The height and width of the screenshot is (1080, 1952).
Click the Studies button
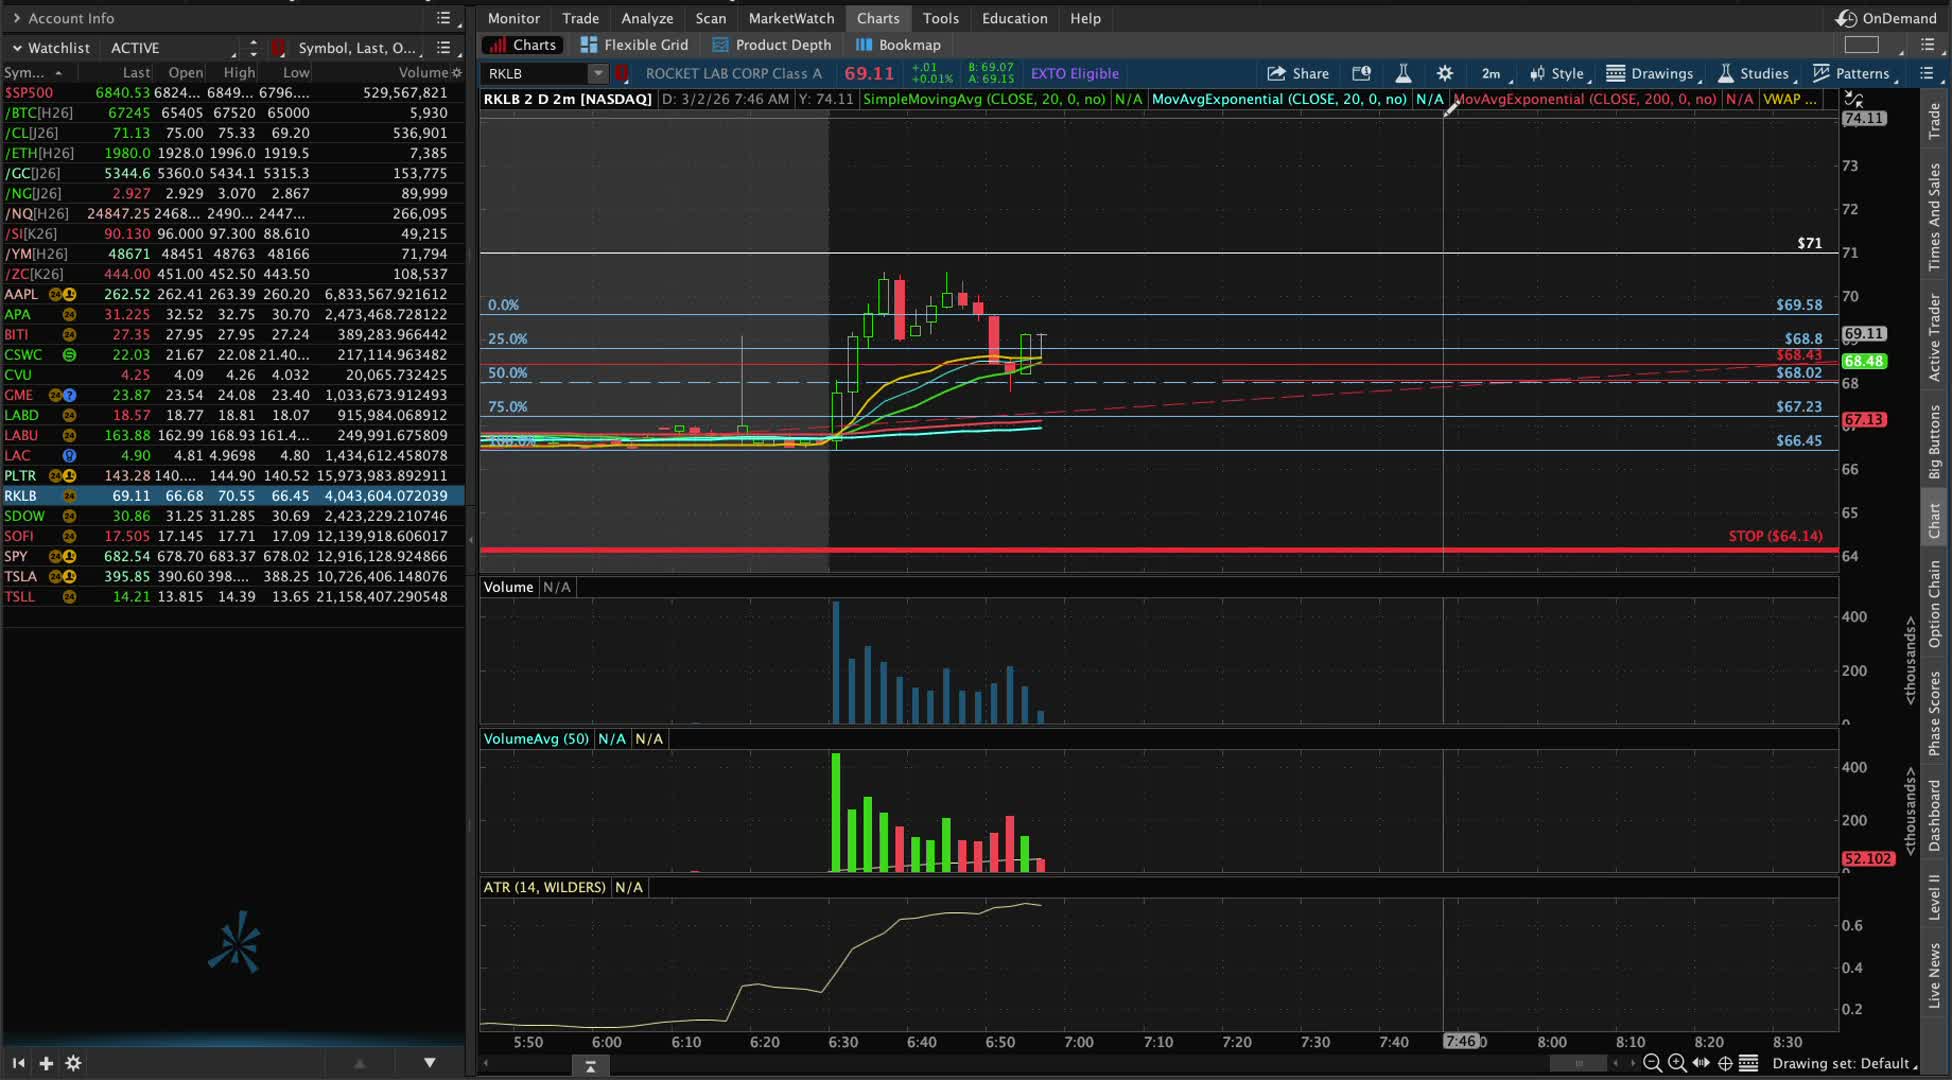pos(1755,73)
